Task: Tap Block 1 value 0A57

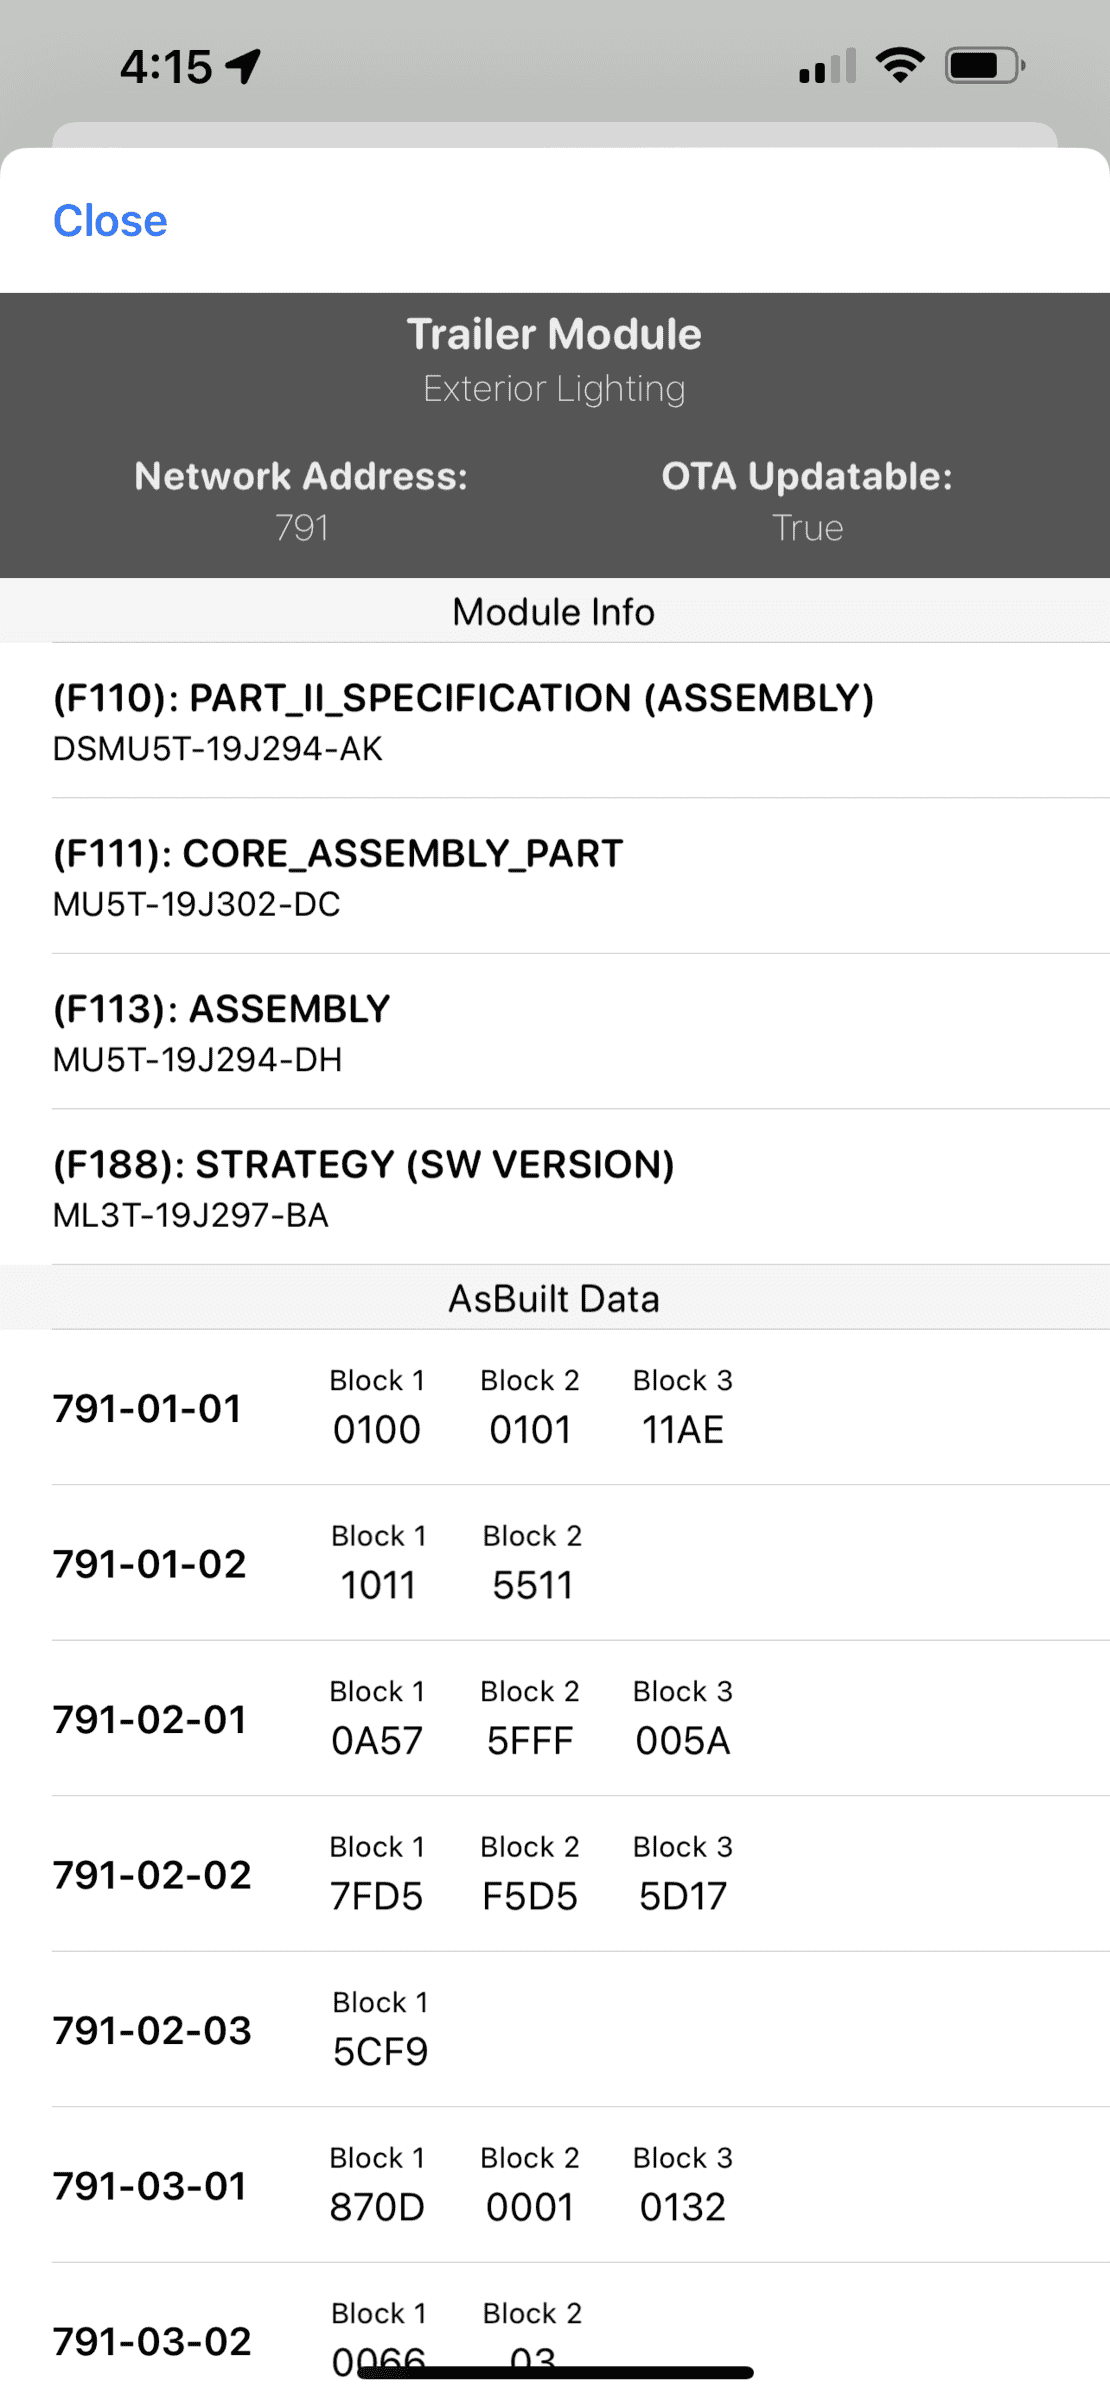Action: [377, 1741]
